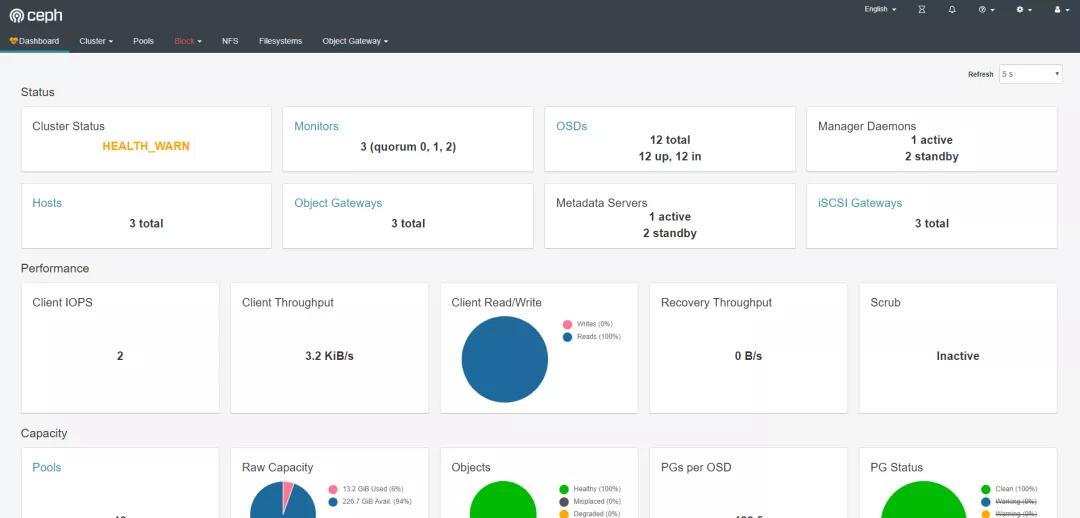Toggle the Reads (100%) legend swatch

click(568, 337)
